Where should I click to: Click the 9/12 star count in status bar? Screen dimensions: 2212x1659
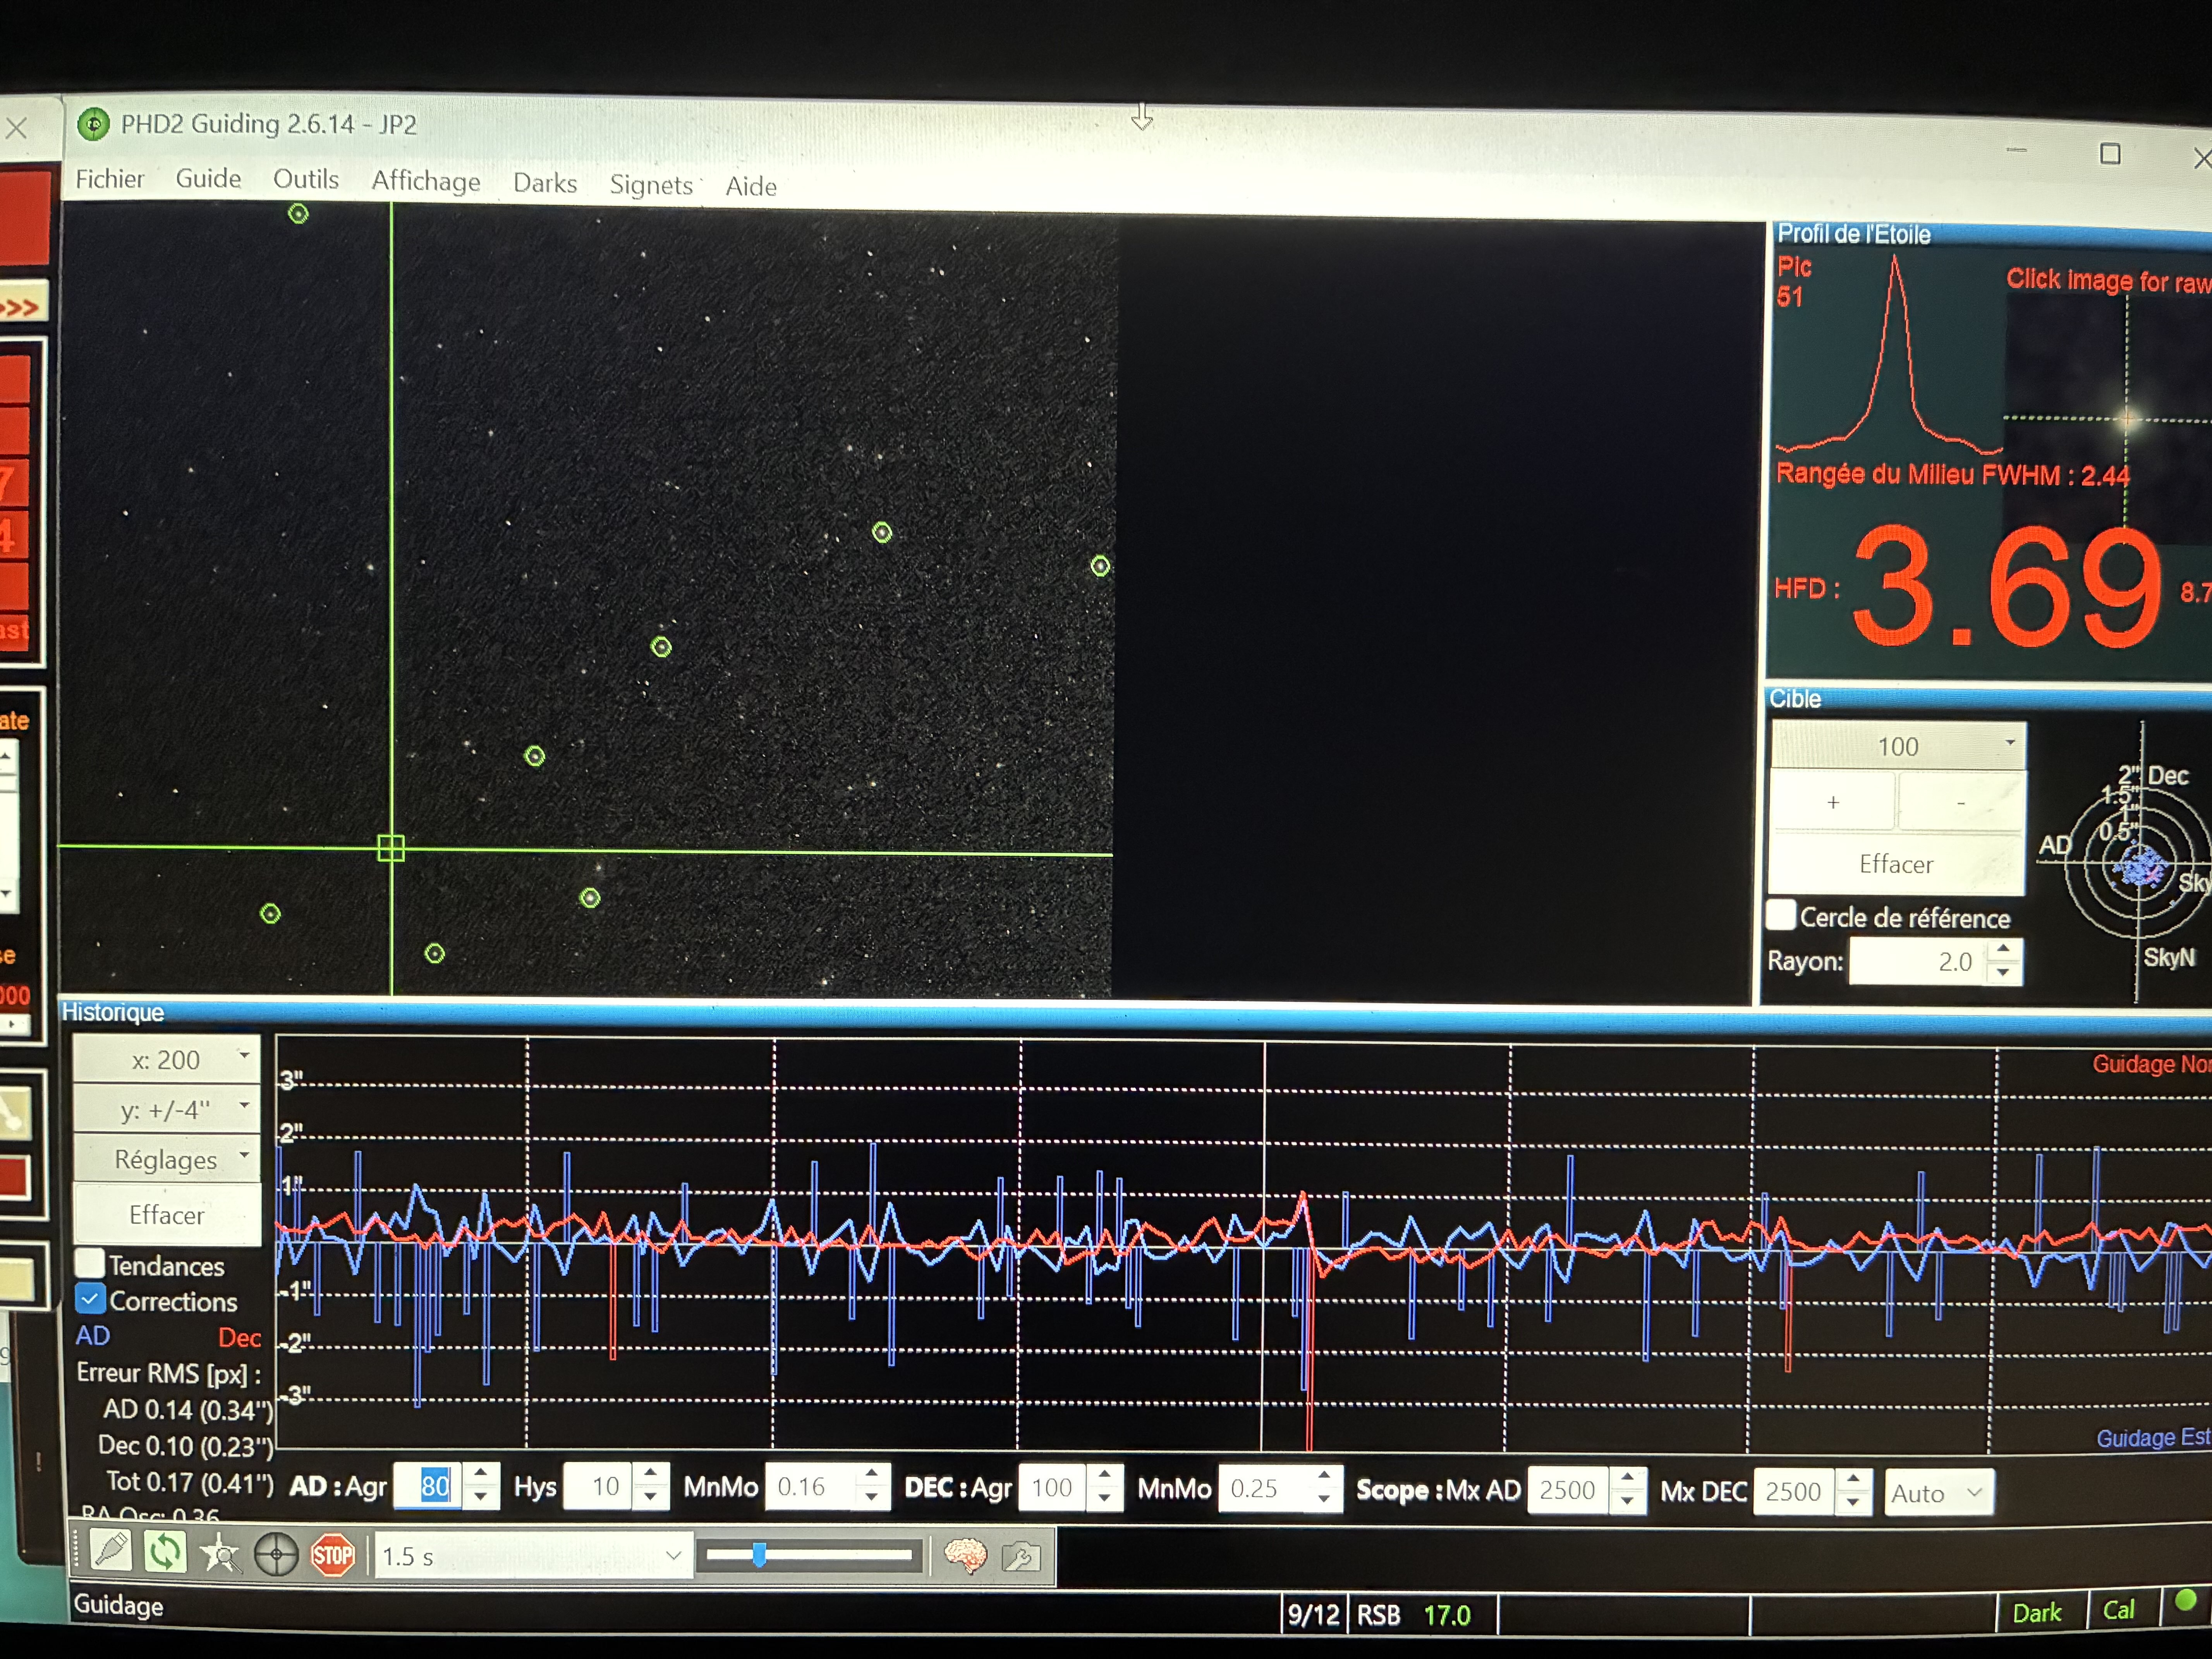point(1313,1614)
